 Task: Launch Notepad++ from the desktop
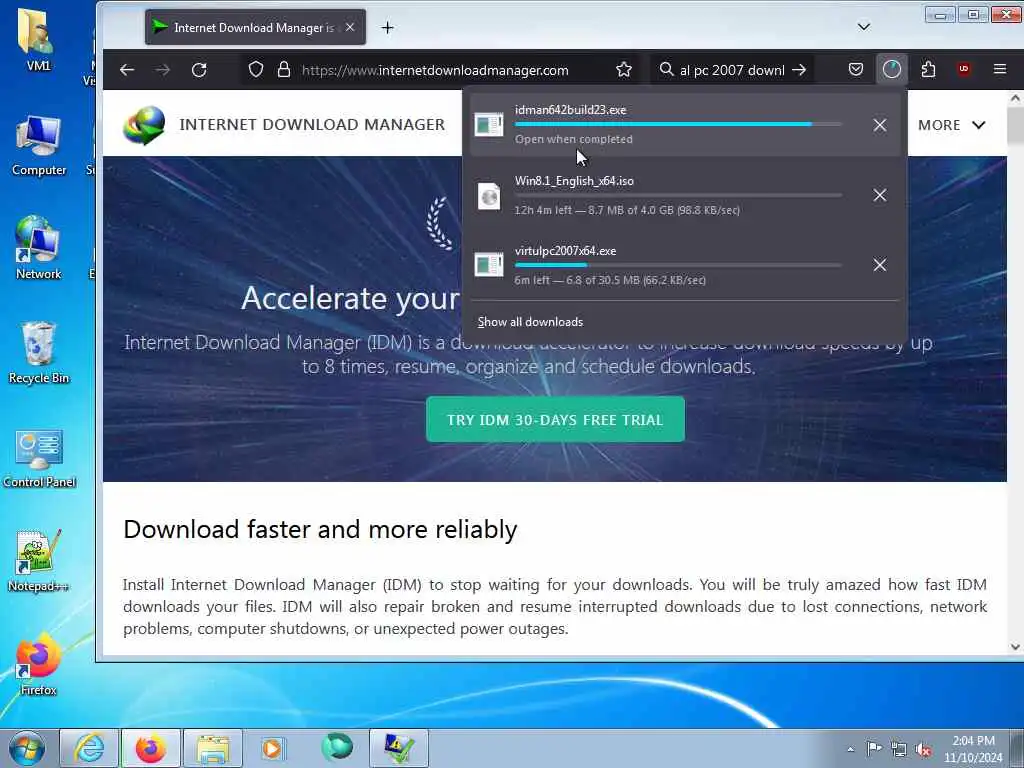pos(38,560)
